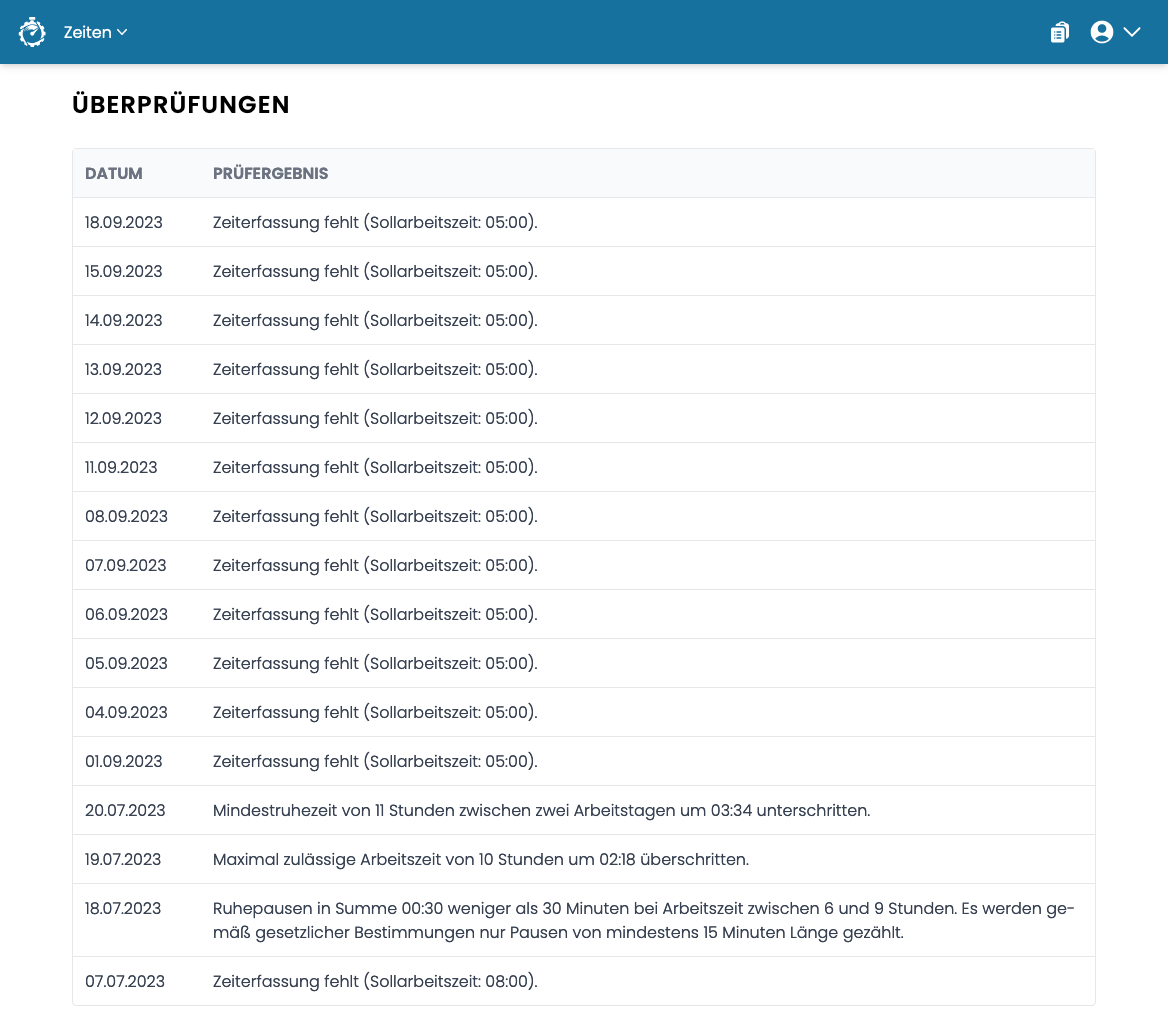Click the 04.09.2023 Zeiterfassung fehlt result
The image size is (1168, 1023).
click(375, 712)
